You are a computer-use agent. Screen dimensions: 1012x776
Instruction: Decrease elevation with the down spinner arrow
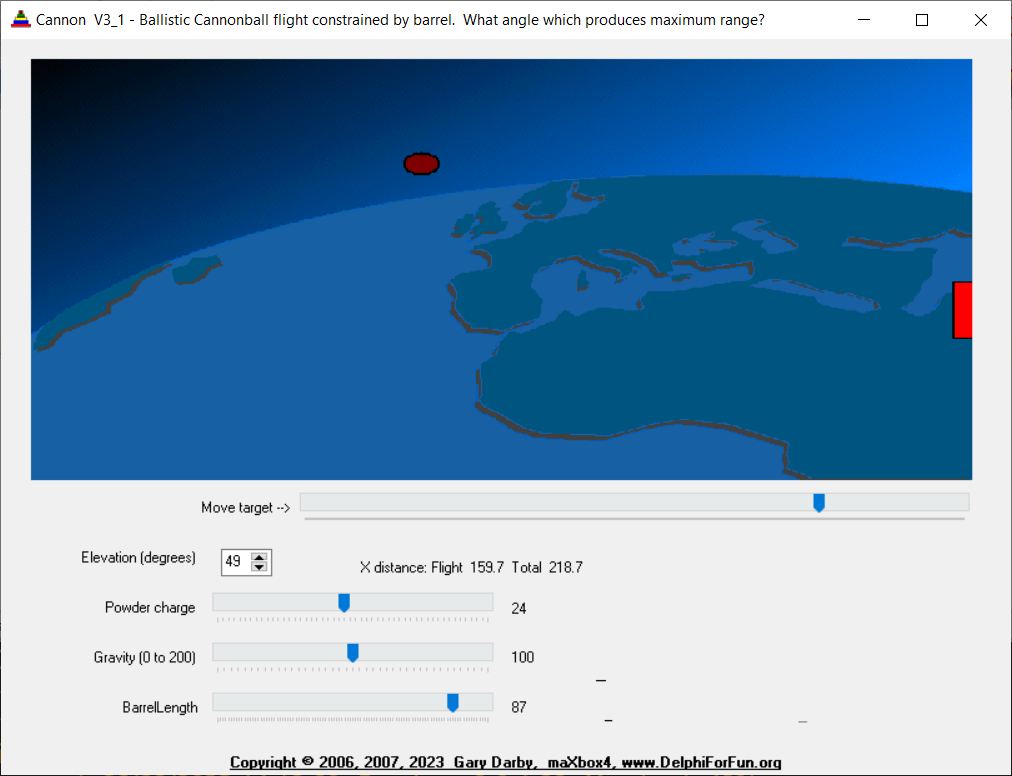[259, 568]
